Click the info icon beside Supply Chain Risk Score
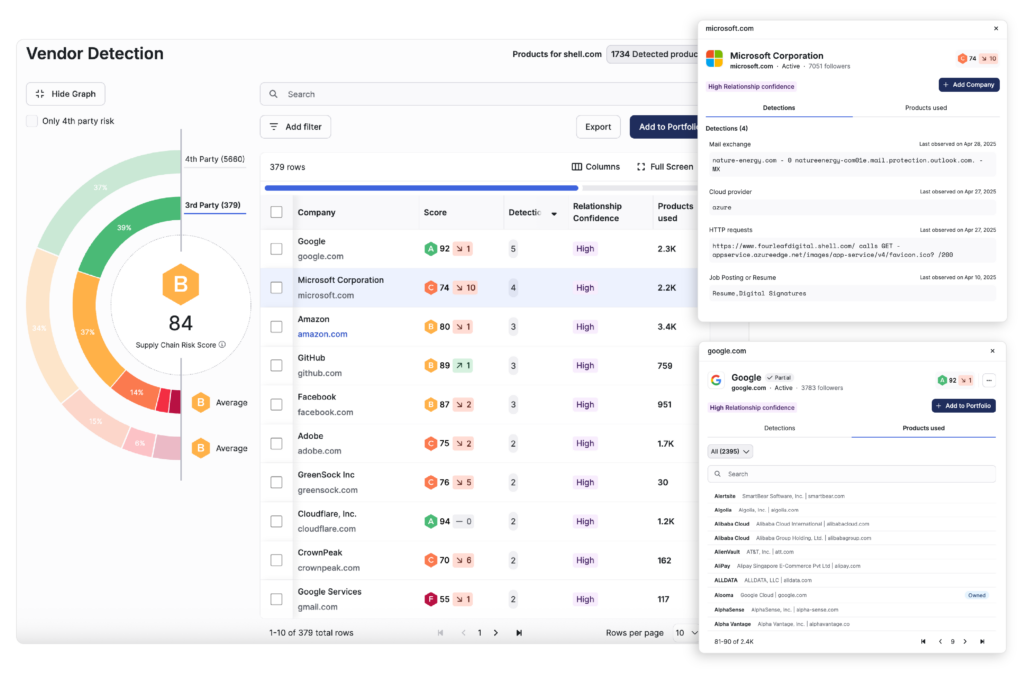 [223, 345]
